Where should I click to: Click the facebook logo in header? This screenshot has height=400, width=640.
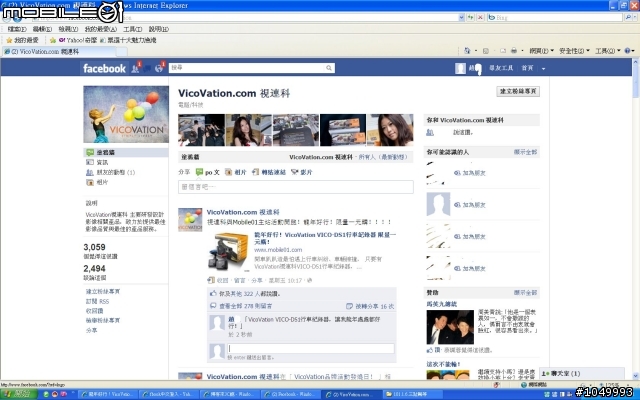pos(104,68)
